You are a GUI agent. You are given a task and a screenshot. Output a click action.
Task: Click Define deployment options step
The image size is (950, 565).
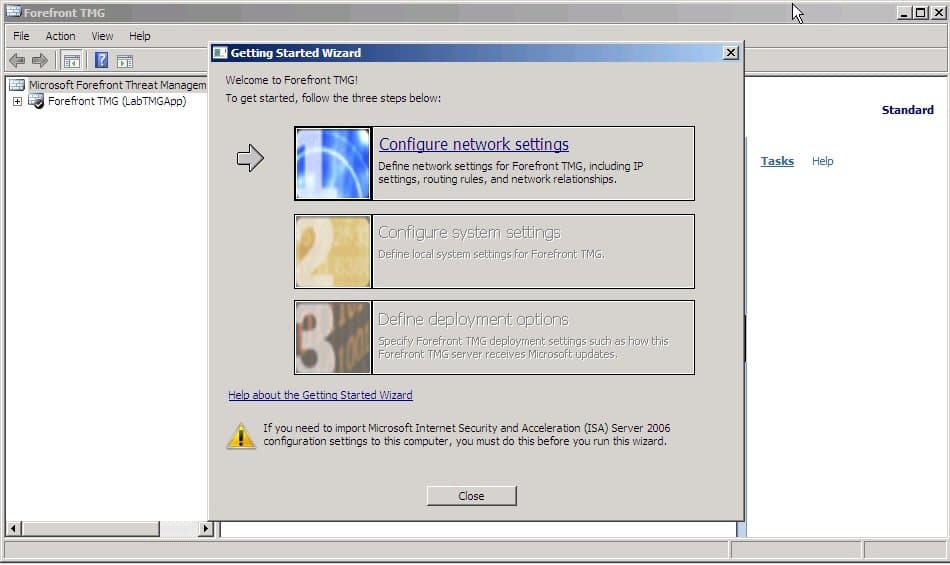[x=473, y=319]
